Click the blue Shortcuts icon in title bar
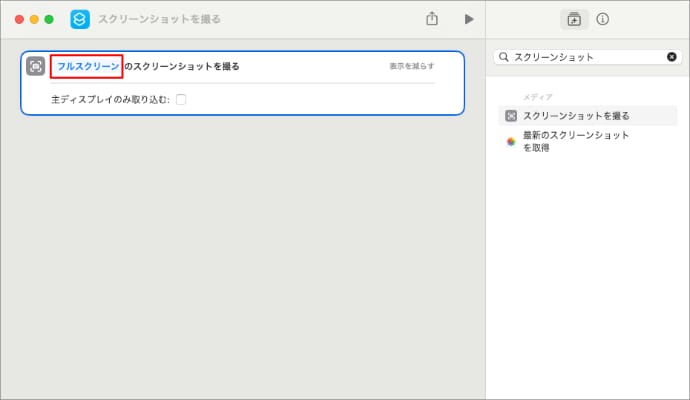Screen dimensions: 690x400 80,19
